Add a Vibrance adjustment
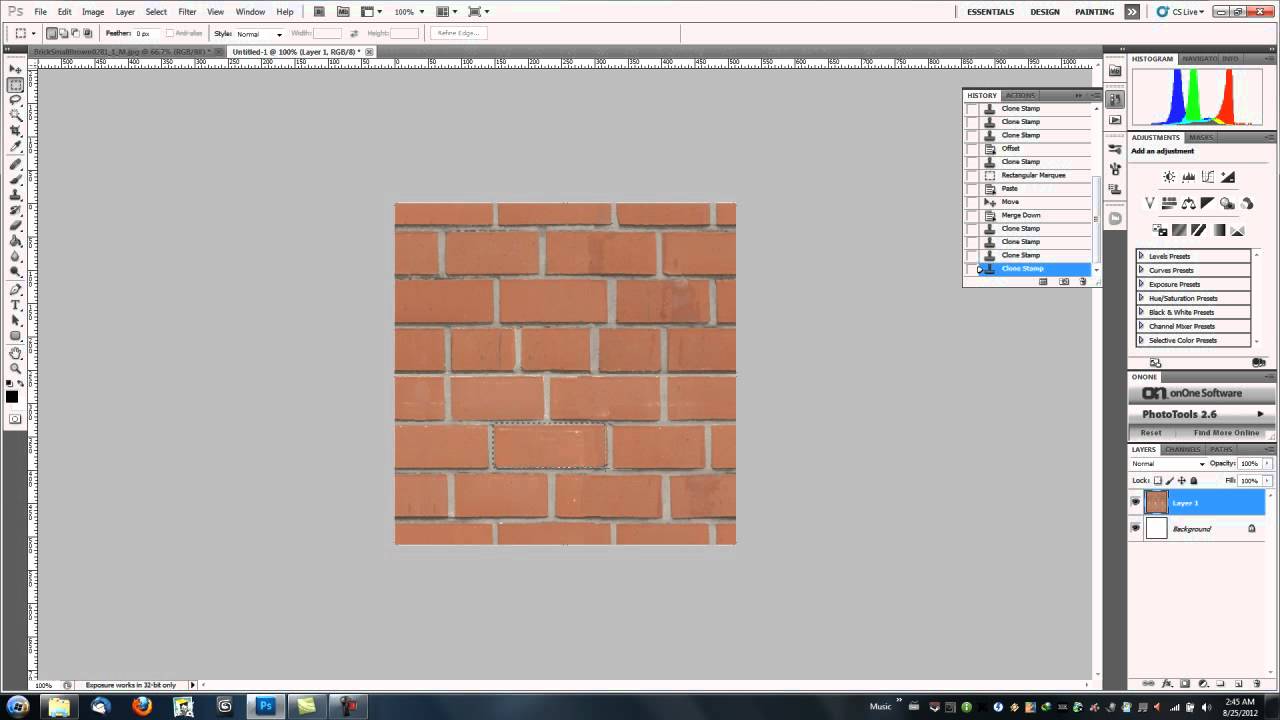Screen dimensions: 1280x720 [x=1150, y=203]
